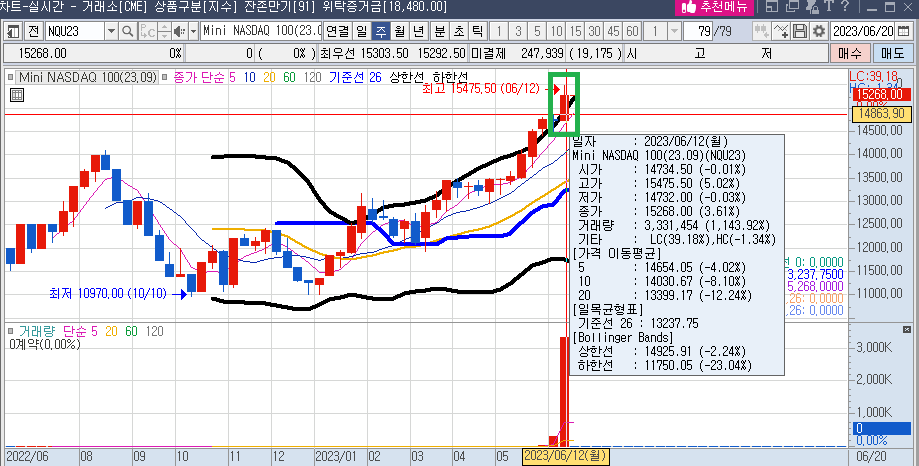Screen dimensions: 919x466
Task: Click the PC link icon in toolbar
Action: (148, 31)
